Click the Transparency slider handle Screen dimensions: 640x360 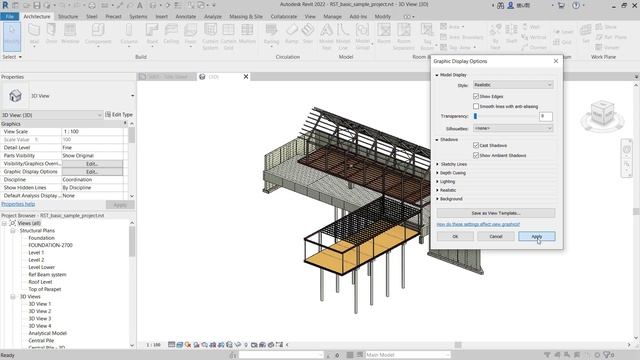pyautogui.click(x=475, y=116)
